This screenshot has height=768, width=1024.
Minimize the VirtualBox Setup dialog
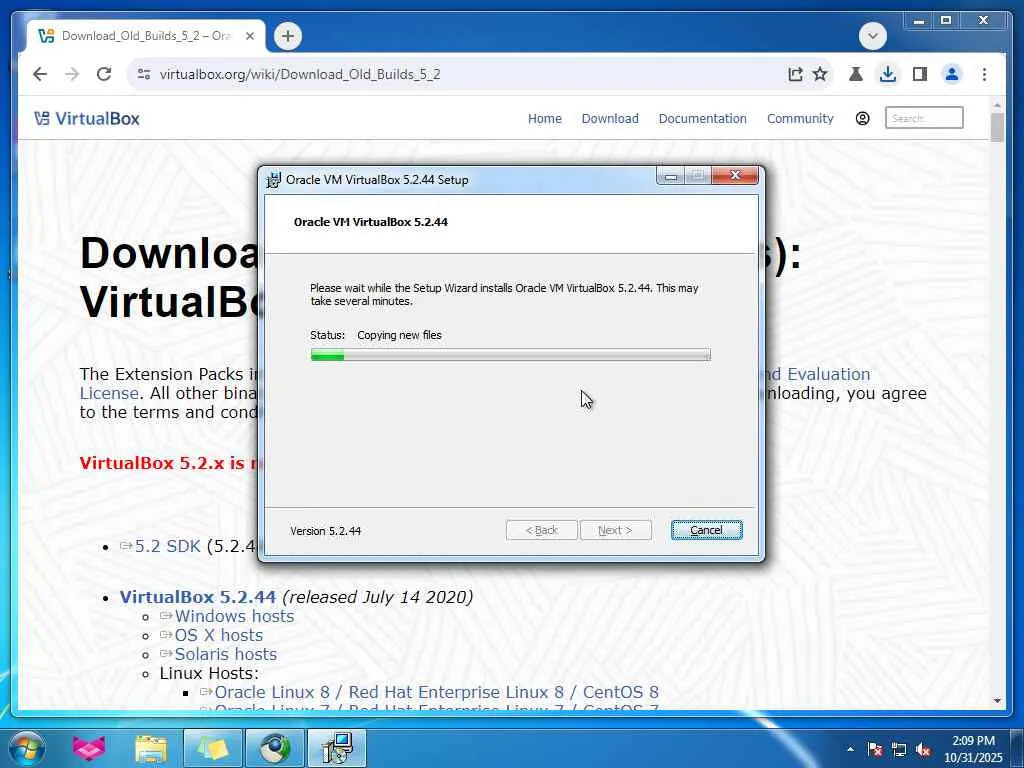671,176
